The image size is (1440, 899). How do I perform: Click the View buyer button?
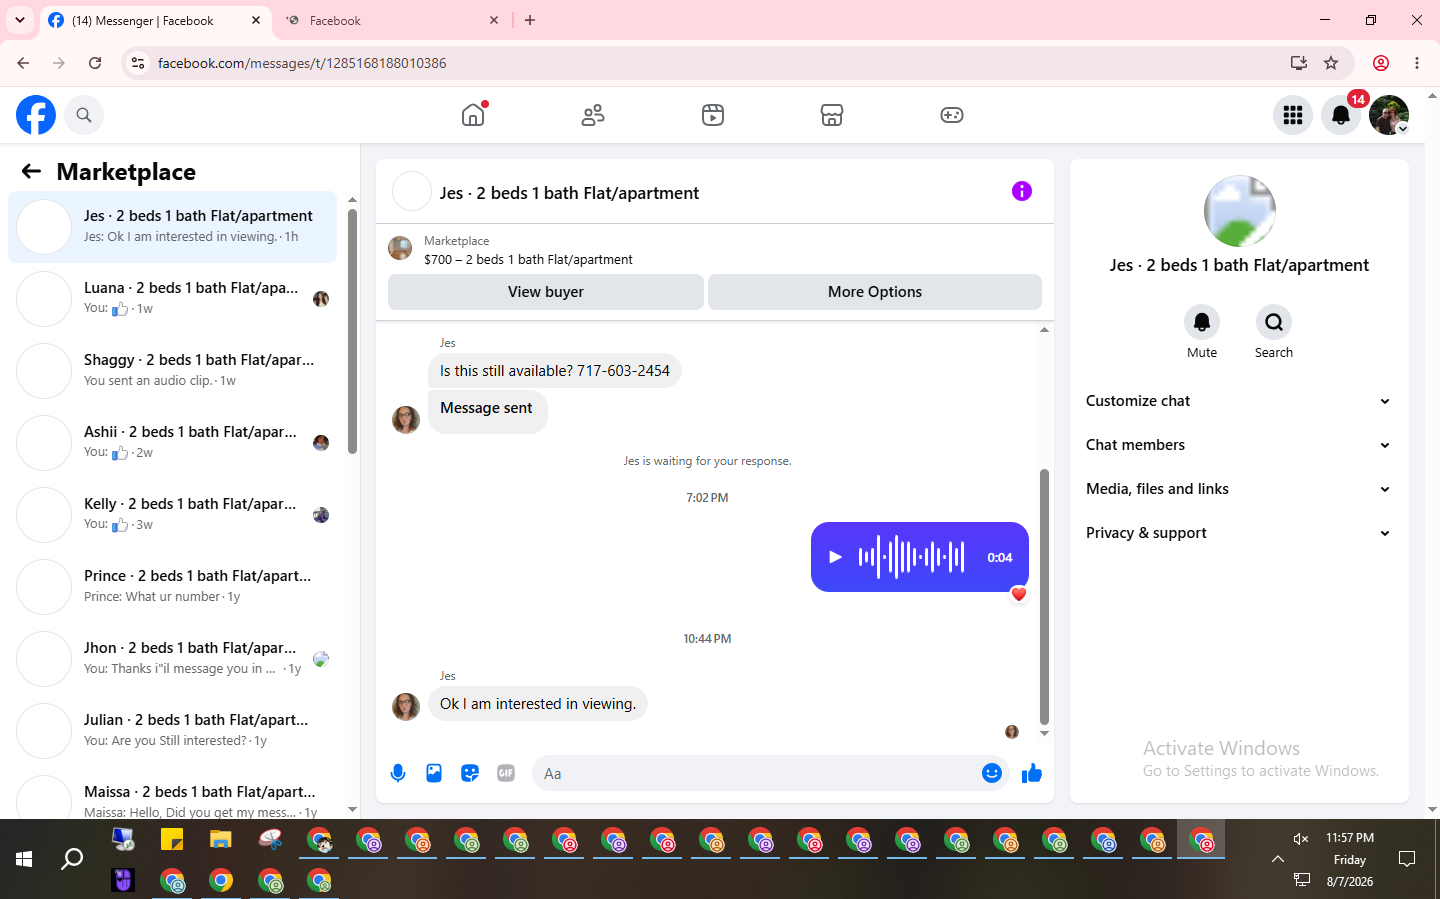point(545,292)
